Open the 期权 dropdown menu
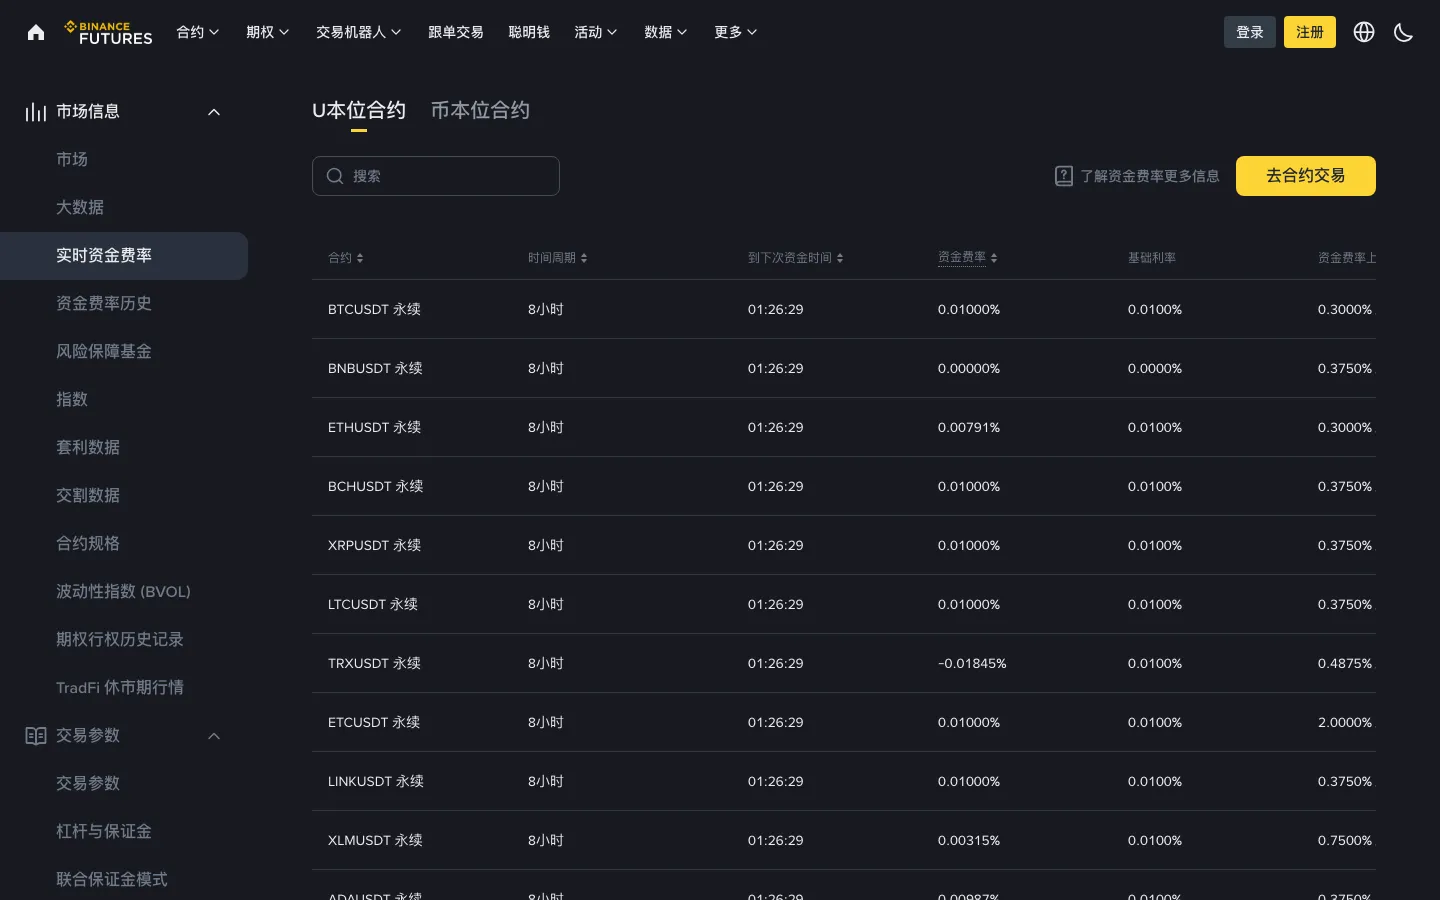 pyautogui.click(x=268, y=32)
